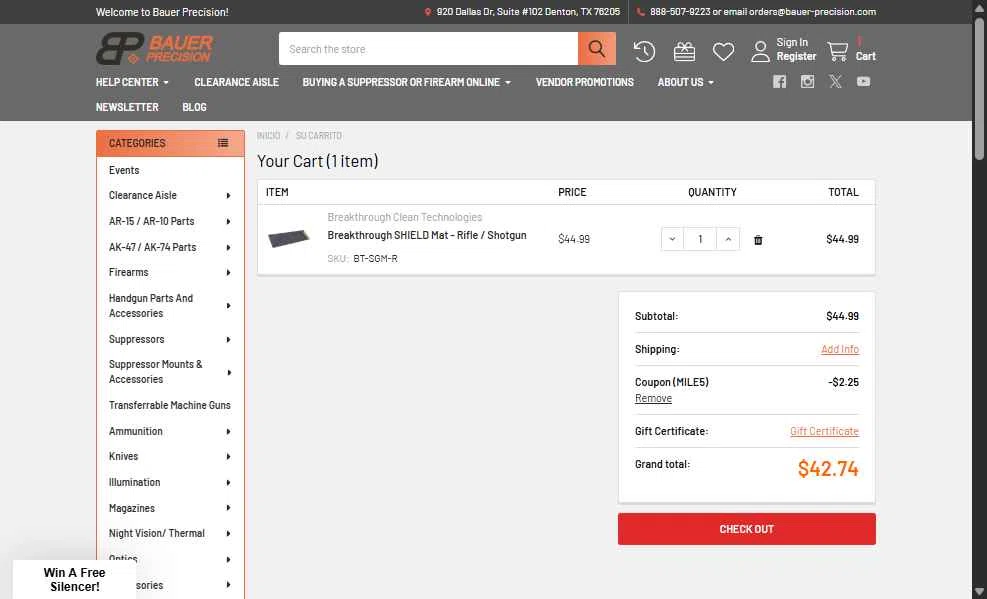This screenshot has height=599, width=987.
Task: Open the gift certificates box icon
Action: click(x=684, y=51)
